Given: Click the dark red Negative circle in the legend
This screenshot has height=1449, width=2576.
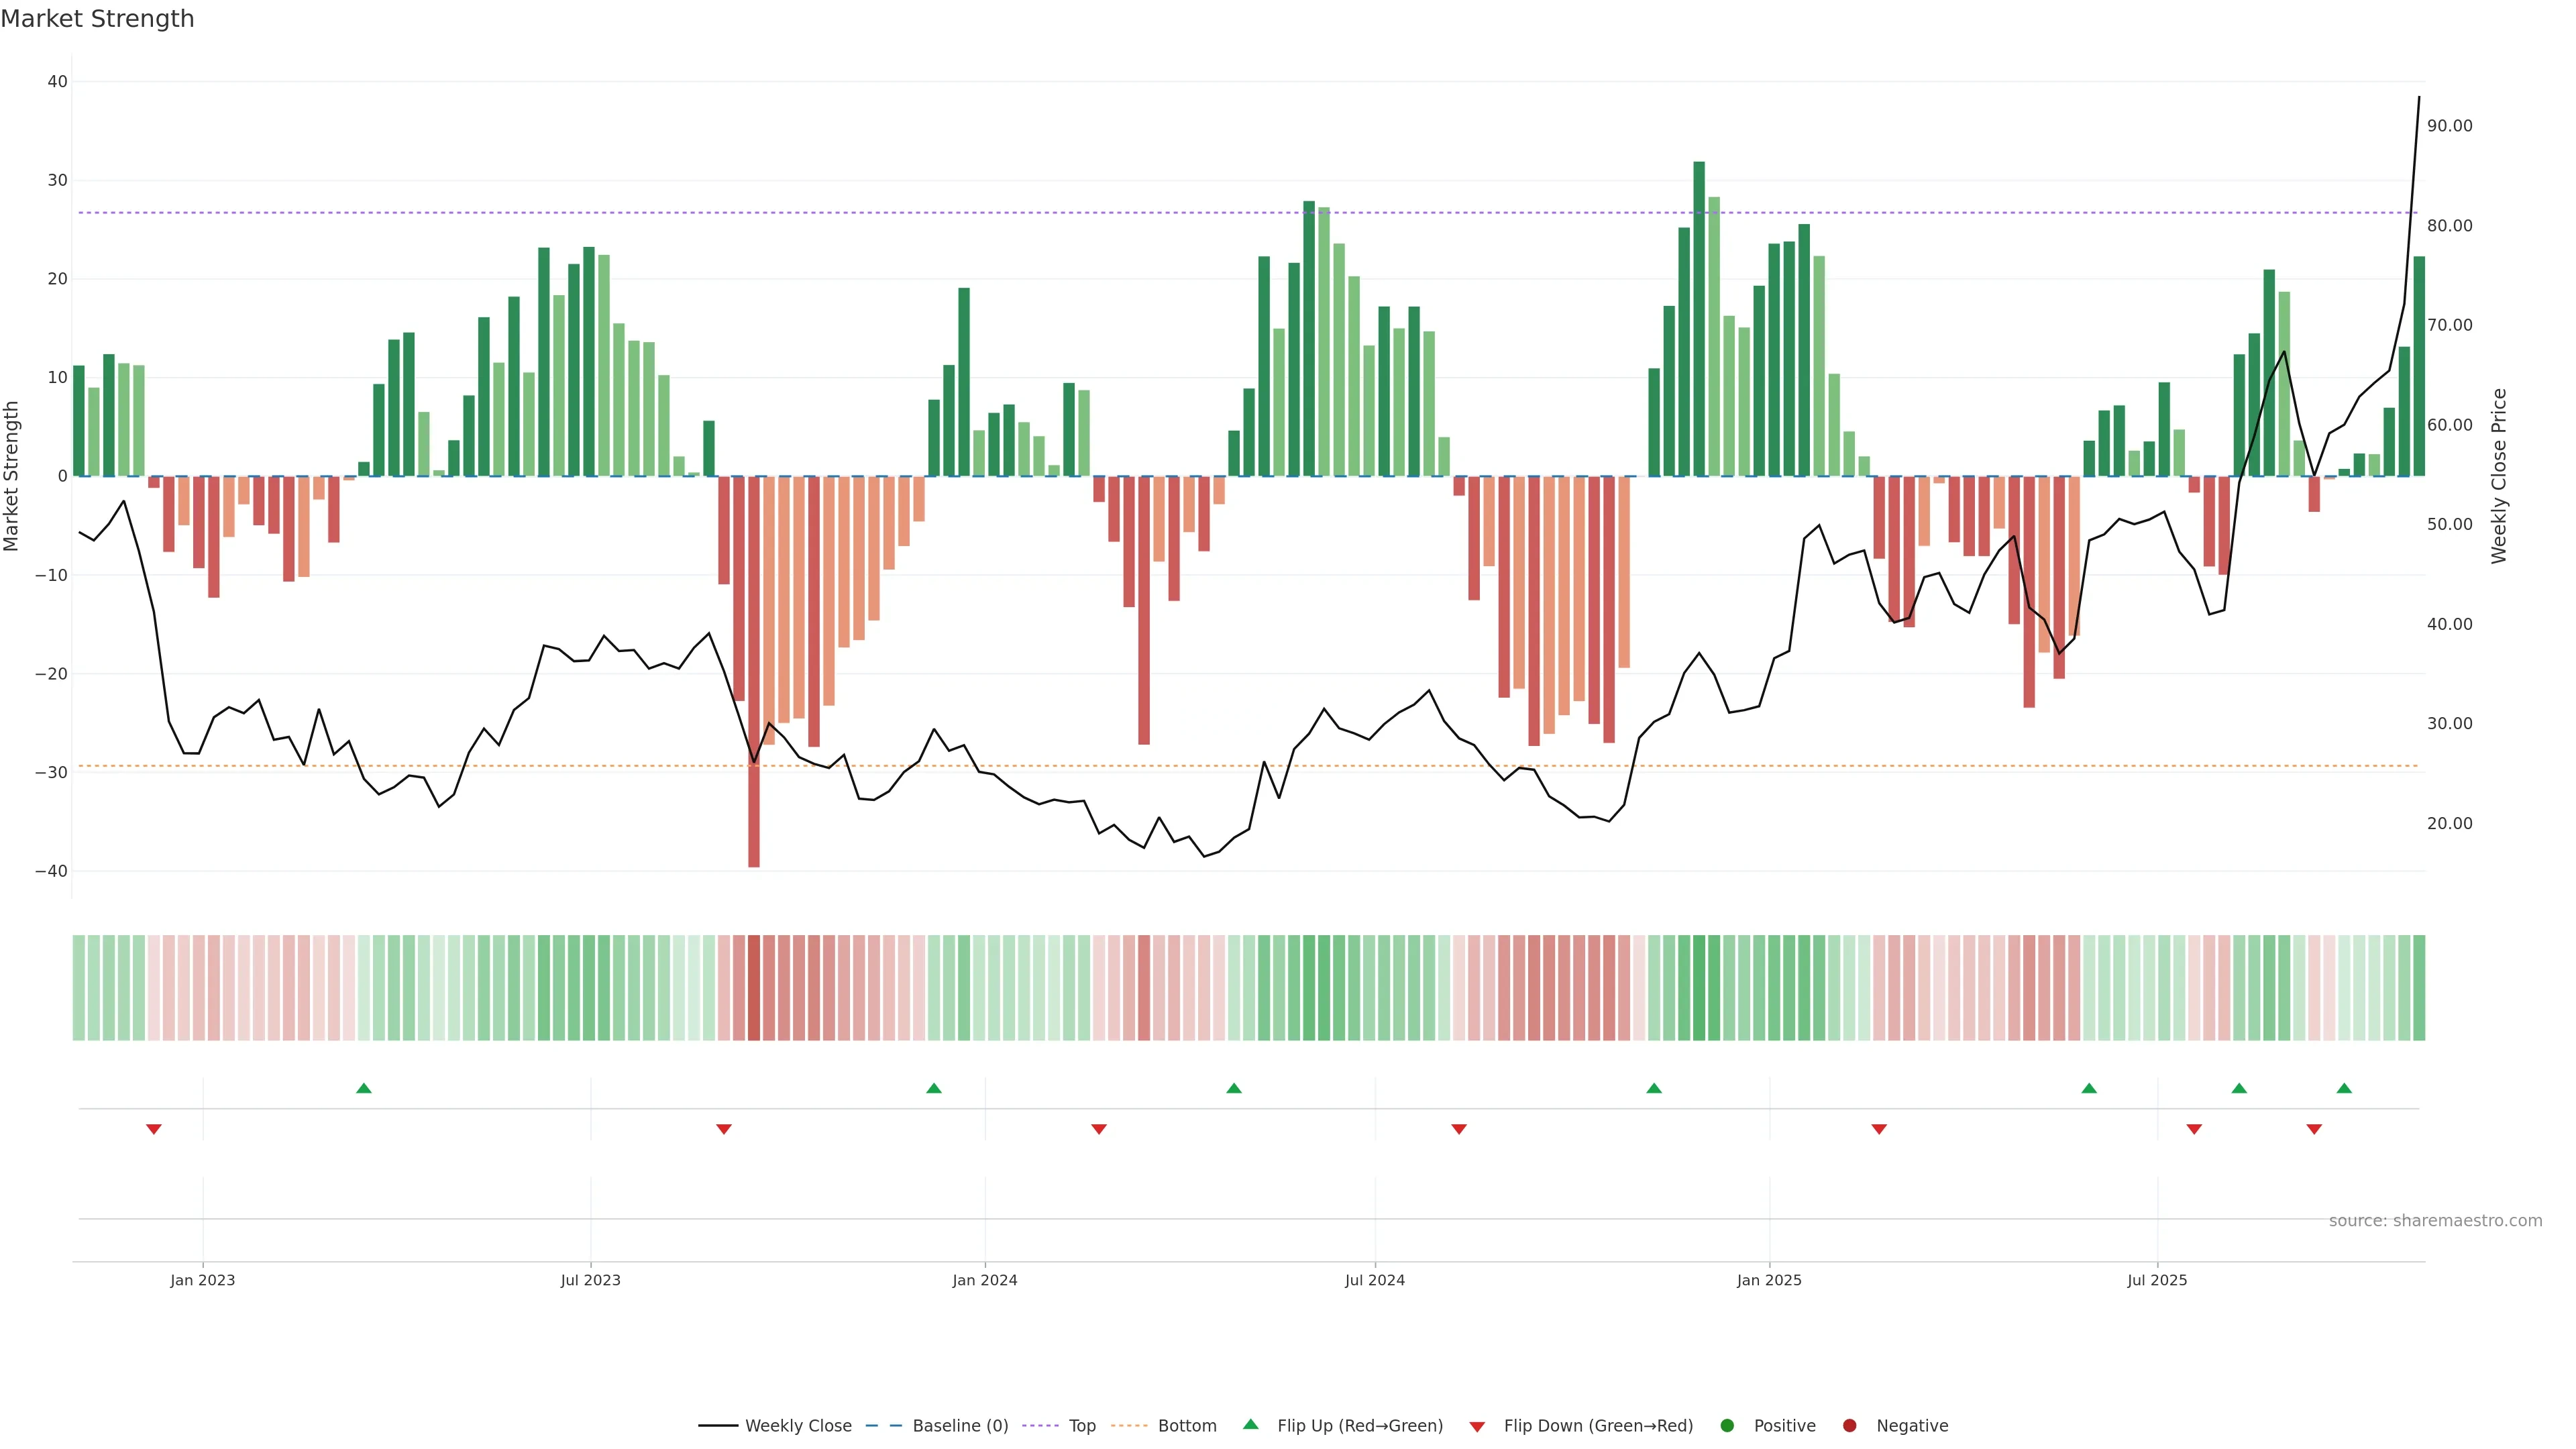Looking at the screenshot, I should pos(1849,1426).
